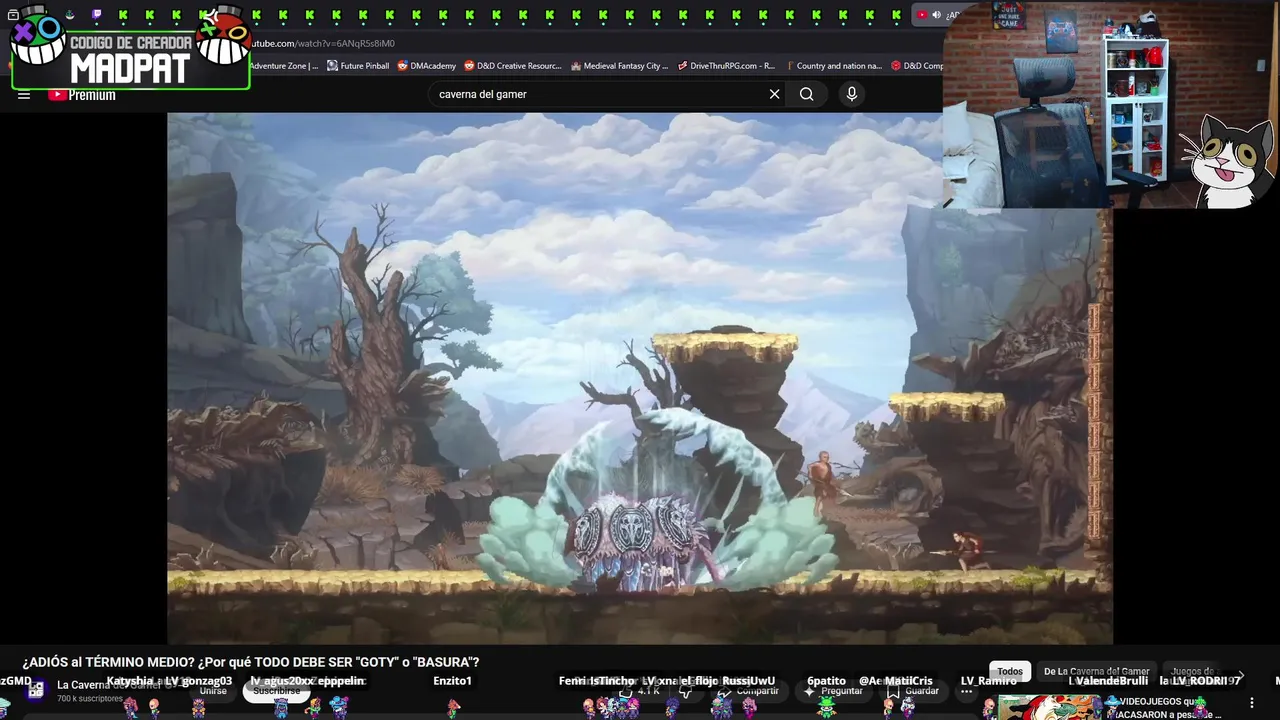This screenshot has height=720, width=1280.
Task: Open the Country and nation names bookmark
Action: pos(833,66)
